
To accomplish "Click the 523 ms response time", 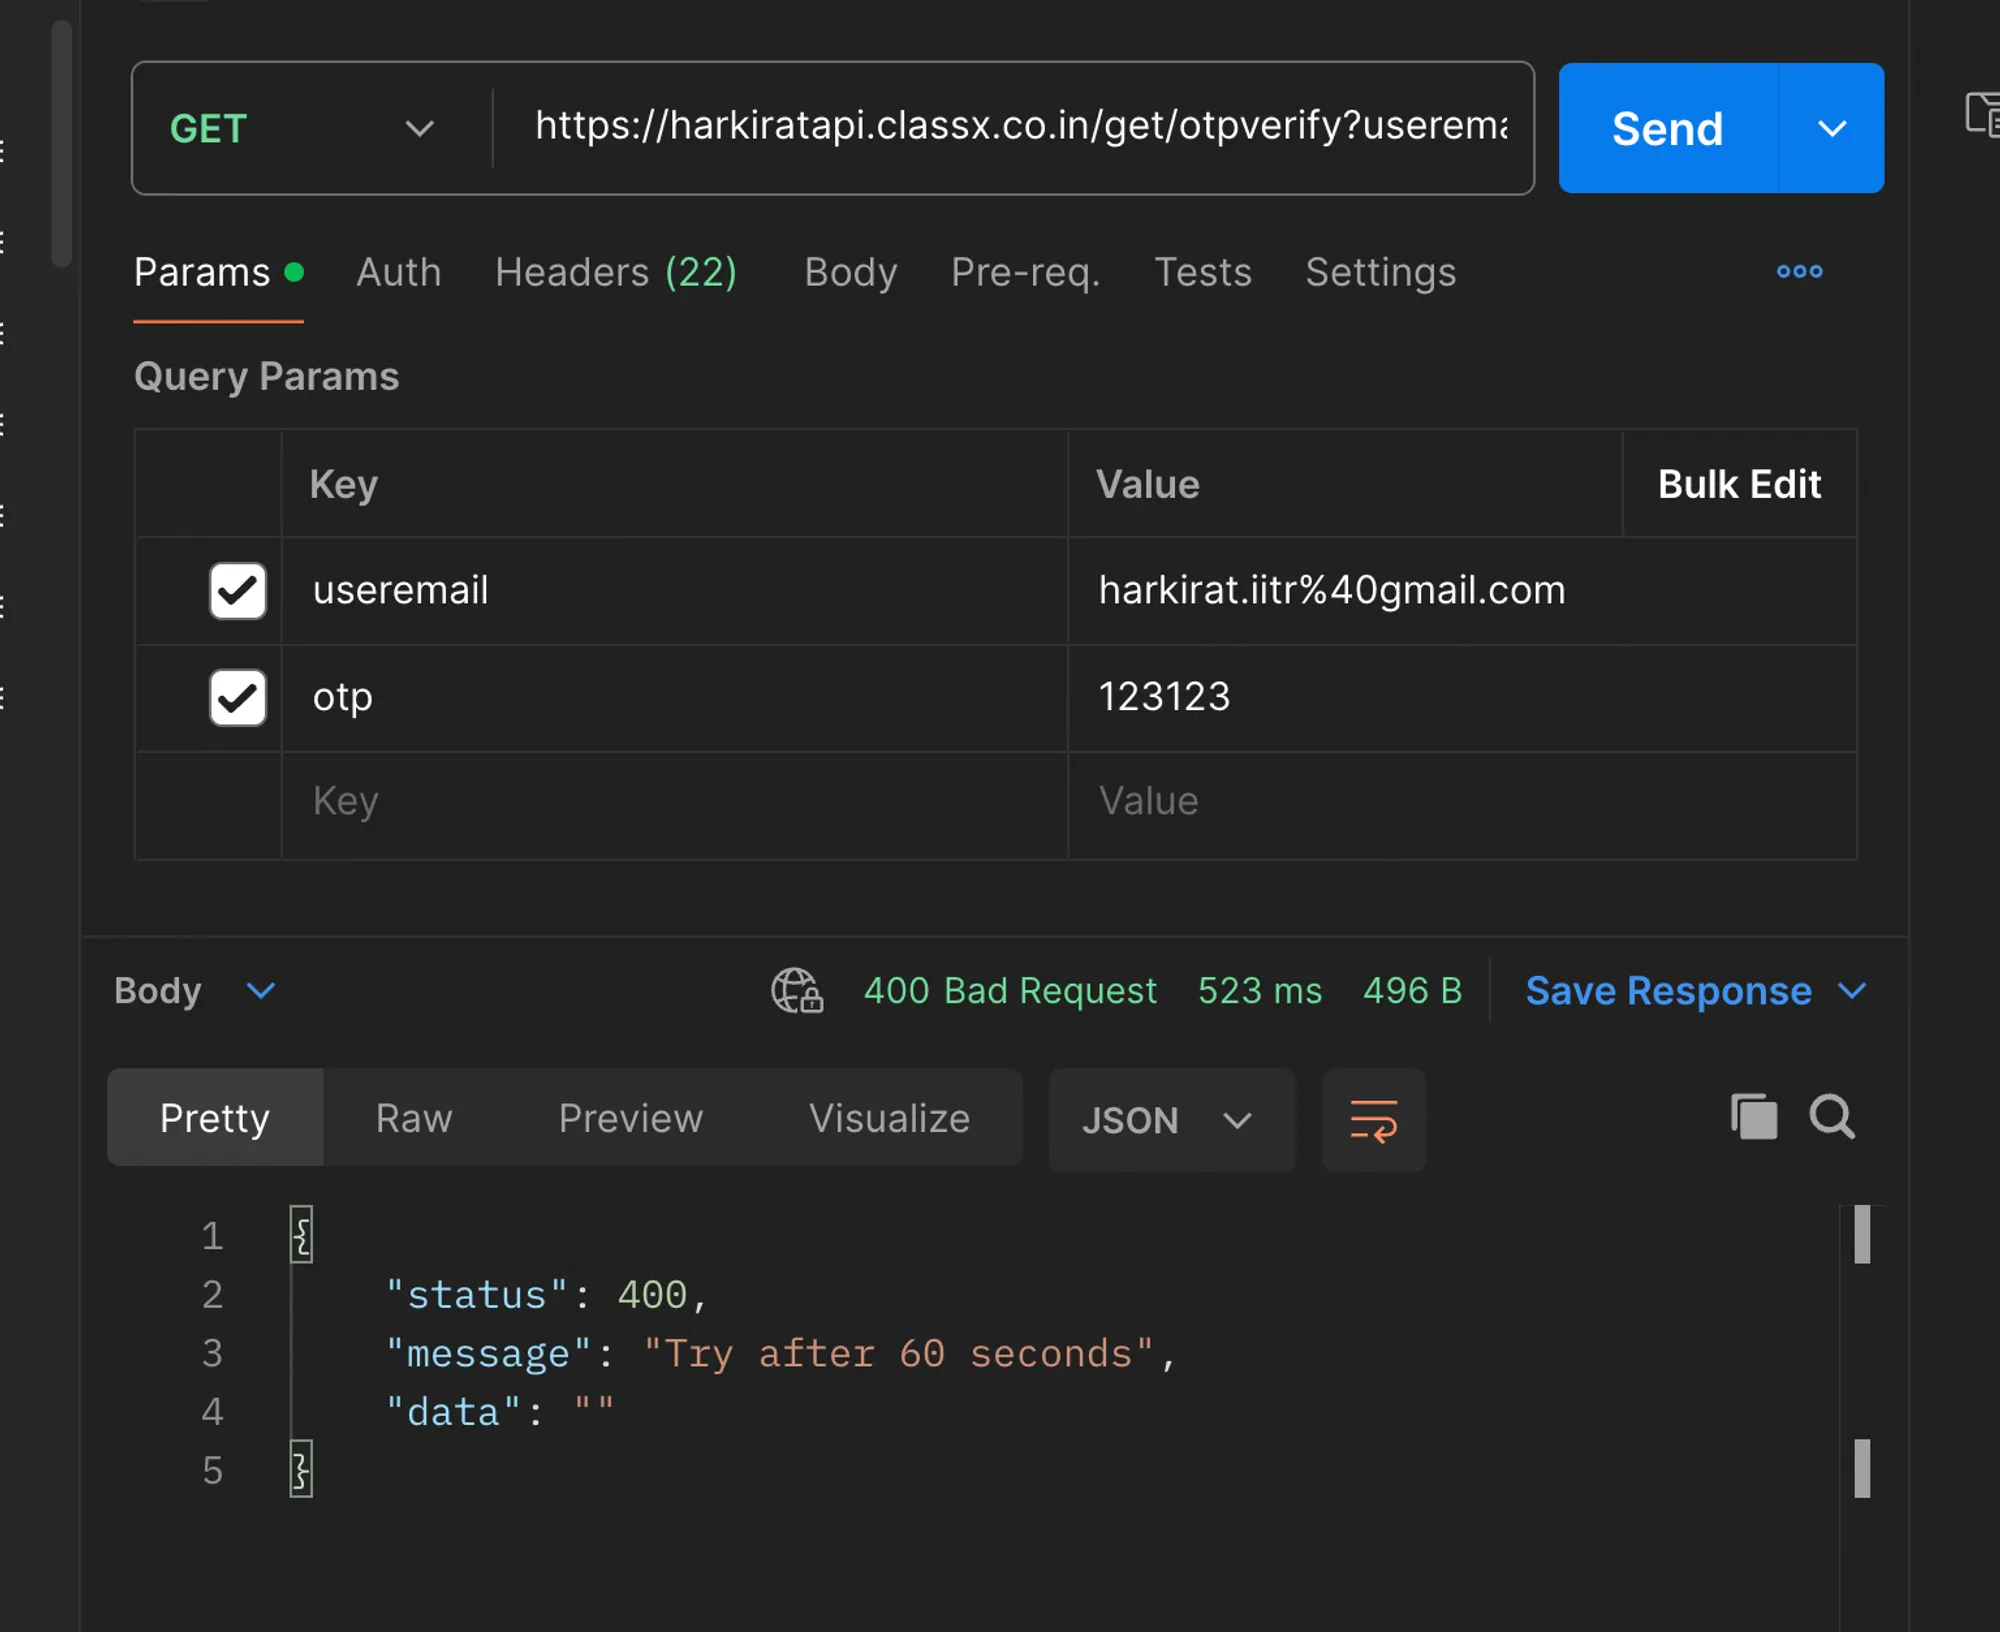I will 1260,990.
